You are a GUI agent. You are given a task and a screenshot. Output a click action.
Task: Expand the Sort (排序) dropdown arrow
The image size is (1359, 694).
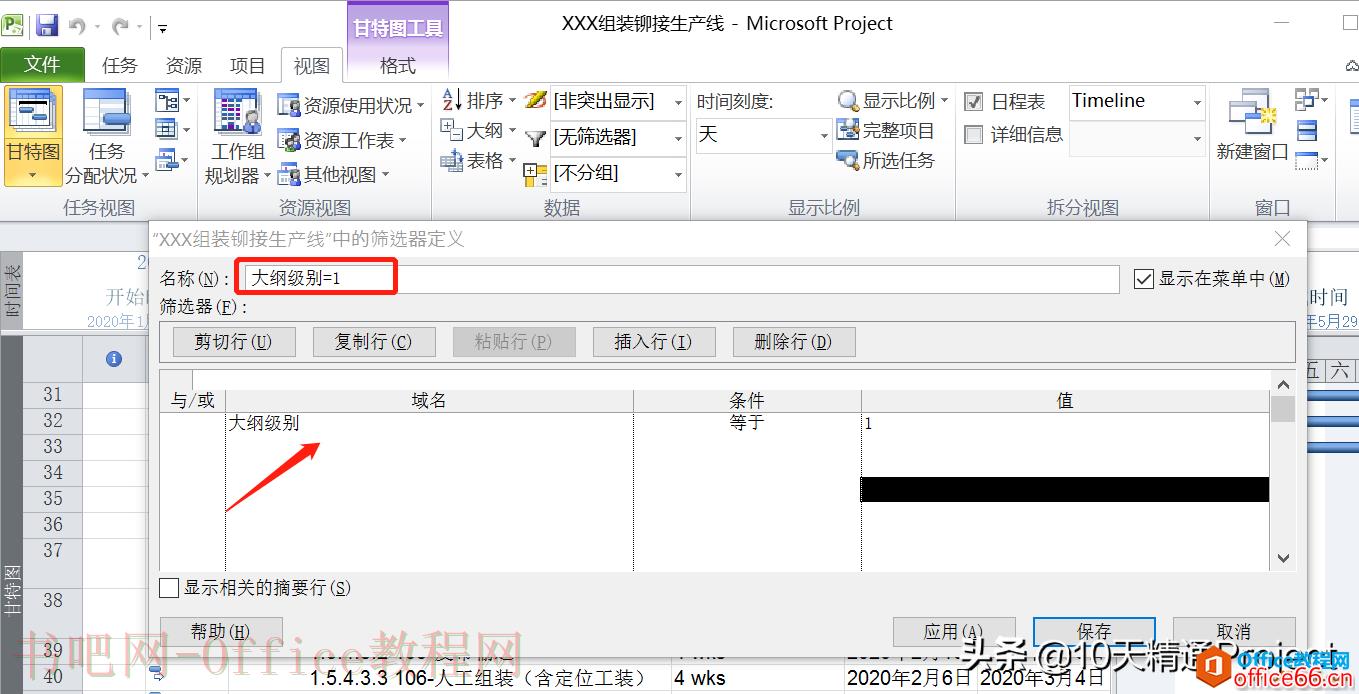[x=512, y=101]
